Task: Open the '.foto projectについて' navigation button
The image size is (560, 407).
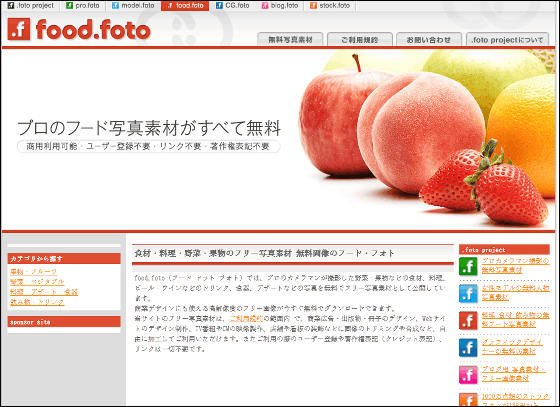Action: tap(508, 40)
